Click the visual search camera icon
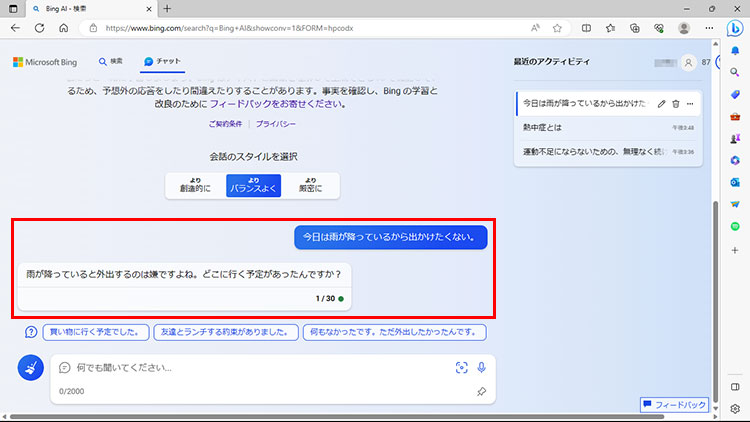 click(461, 367)
